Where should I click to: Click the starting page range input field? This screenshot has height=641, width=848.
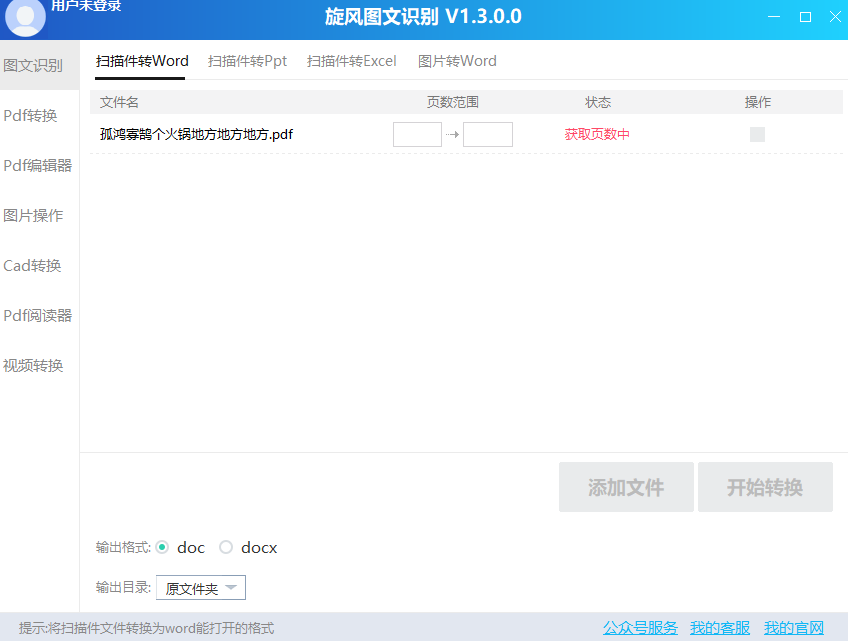click(417, 133)
